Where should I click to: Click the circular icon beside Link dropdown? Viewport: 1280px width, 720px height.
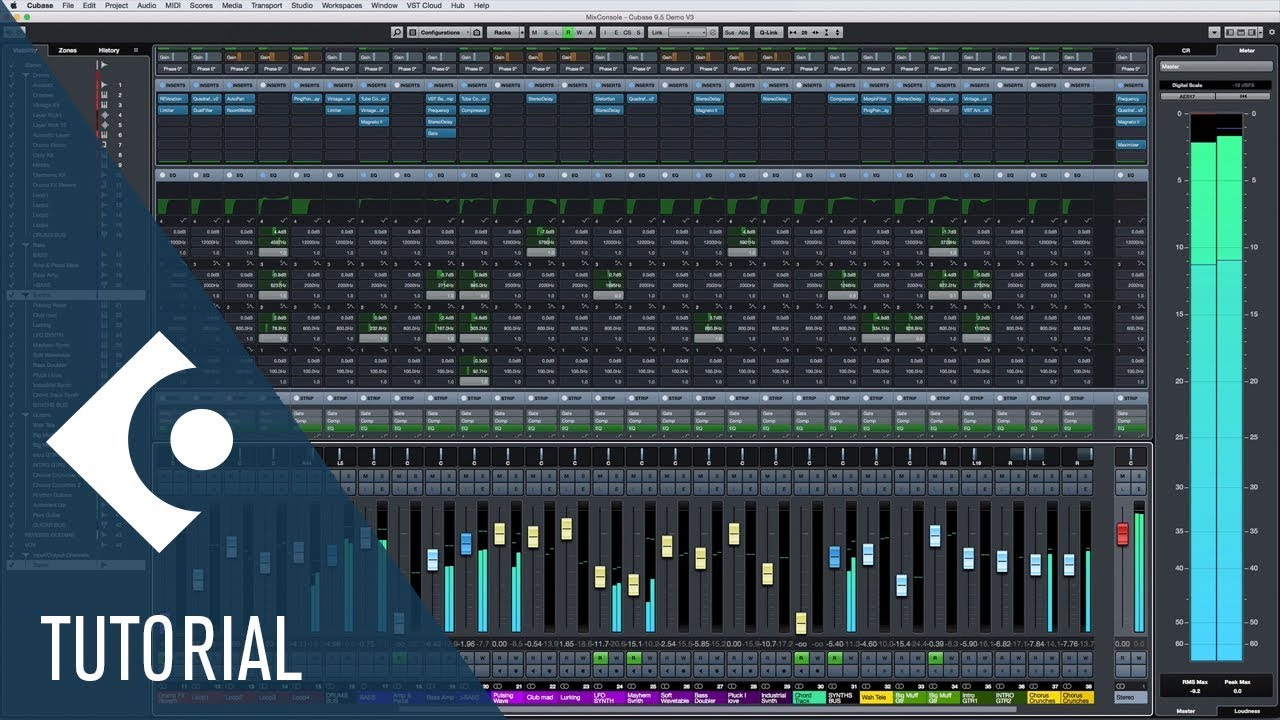click(x=713, y=32)
